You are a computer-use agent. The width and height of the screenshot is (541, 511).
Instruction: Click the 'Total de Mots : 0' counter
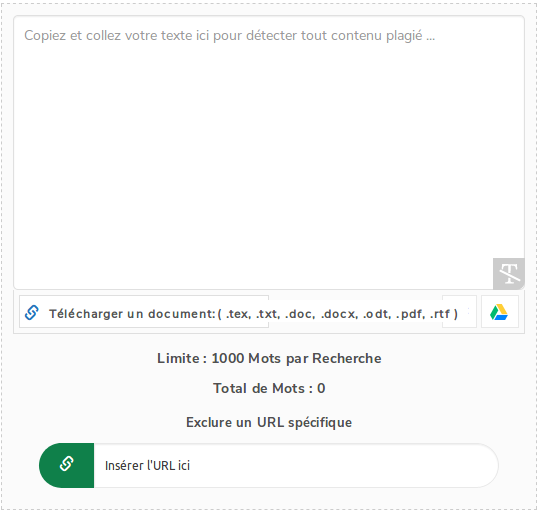tap(269, 389)
